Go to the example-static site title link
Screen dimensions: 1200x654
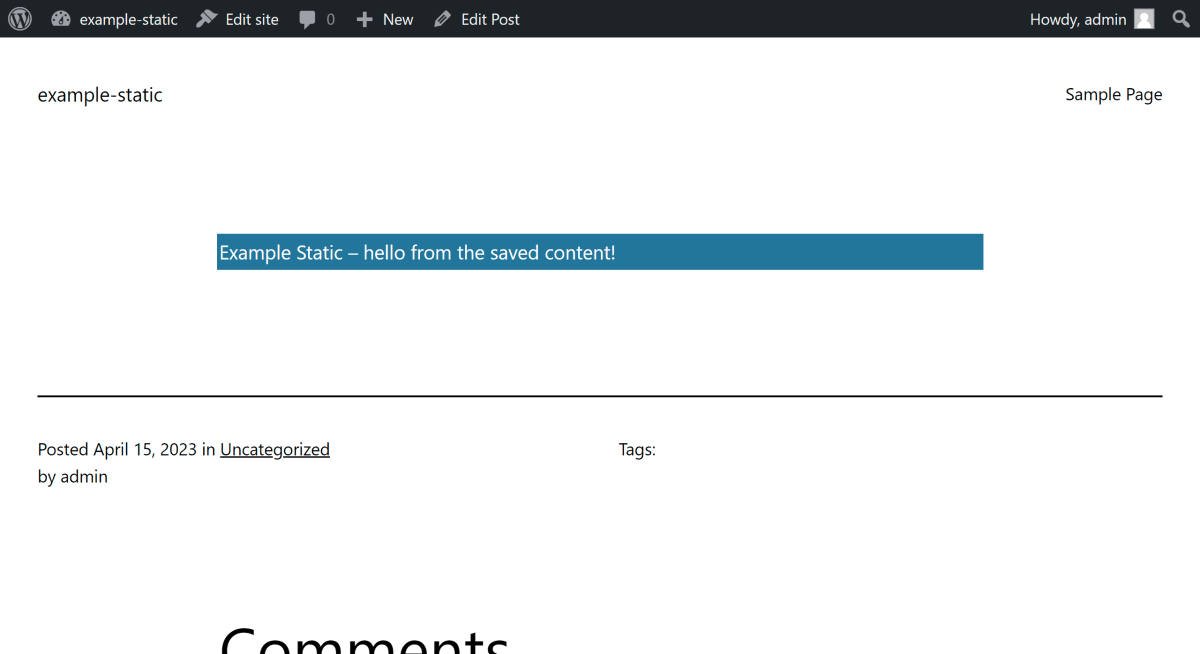(x=100, y=95)
